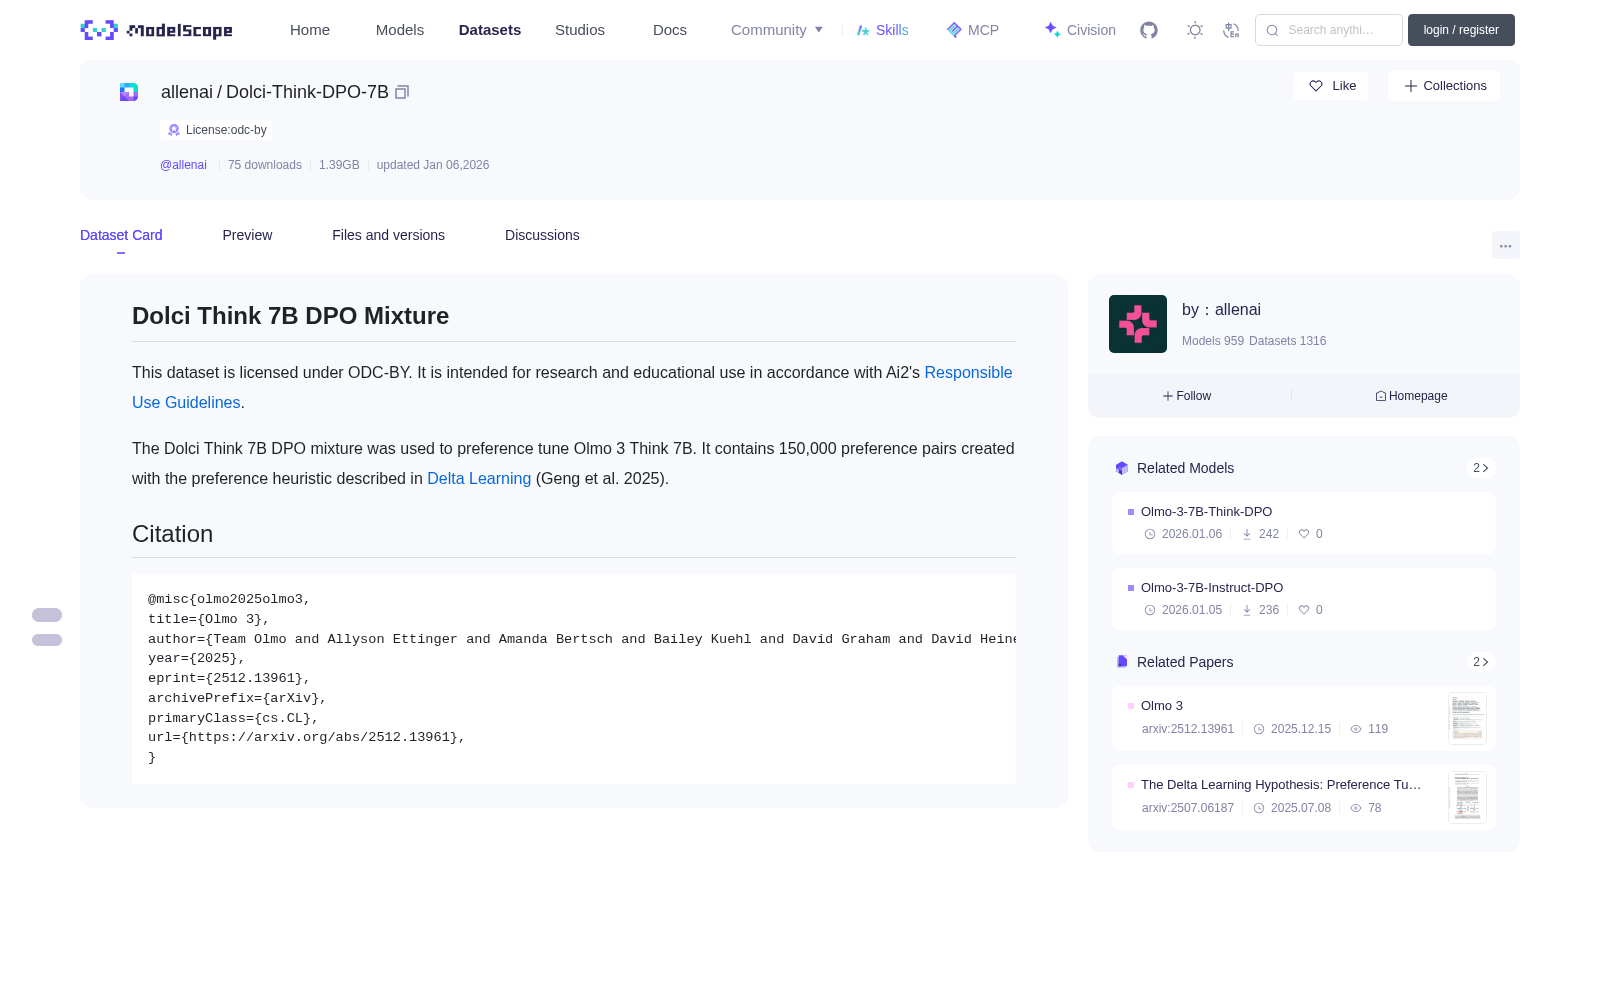Click the 'Olmo 3' paper title
Screen dimensions: 1600x1000
click(1162, 706)
